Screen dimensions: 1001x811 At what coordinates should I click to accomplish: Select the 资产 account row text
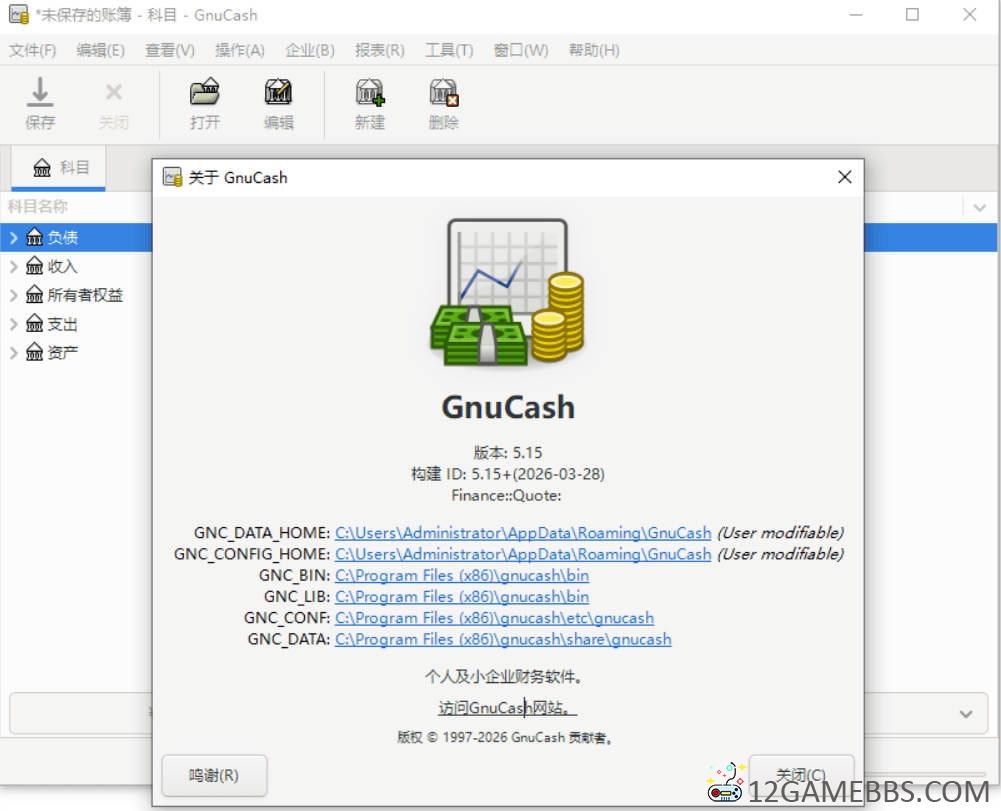(63, 352)
